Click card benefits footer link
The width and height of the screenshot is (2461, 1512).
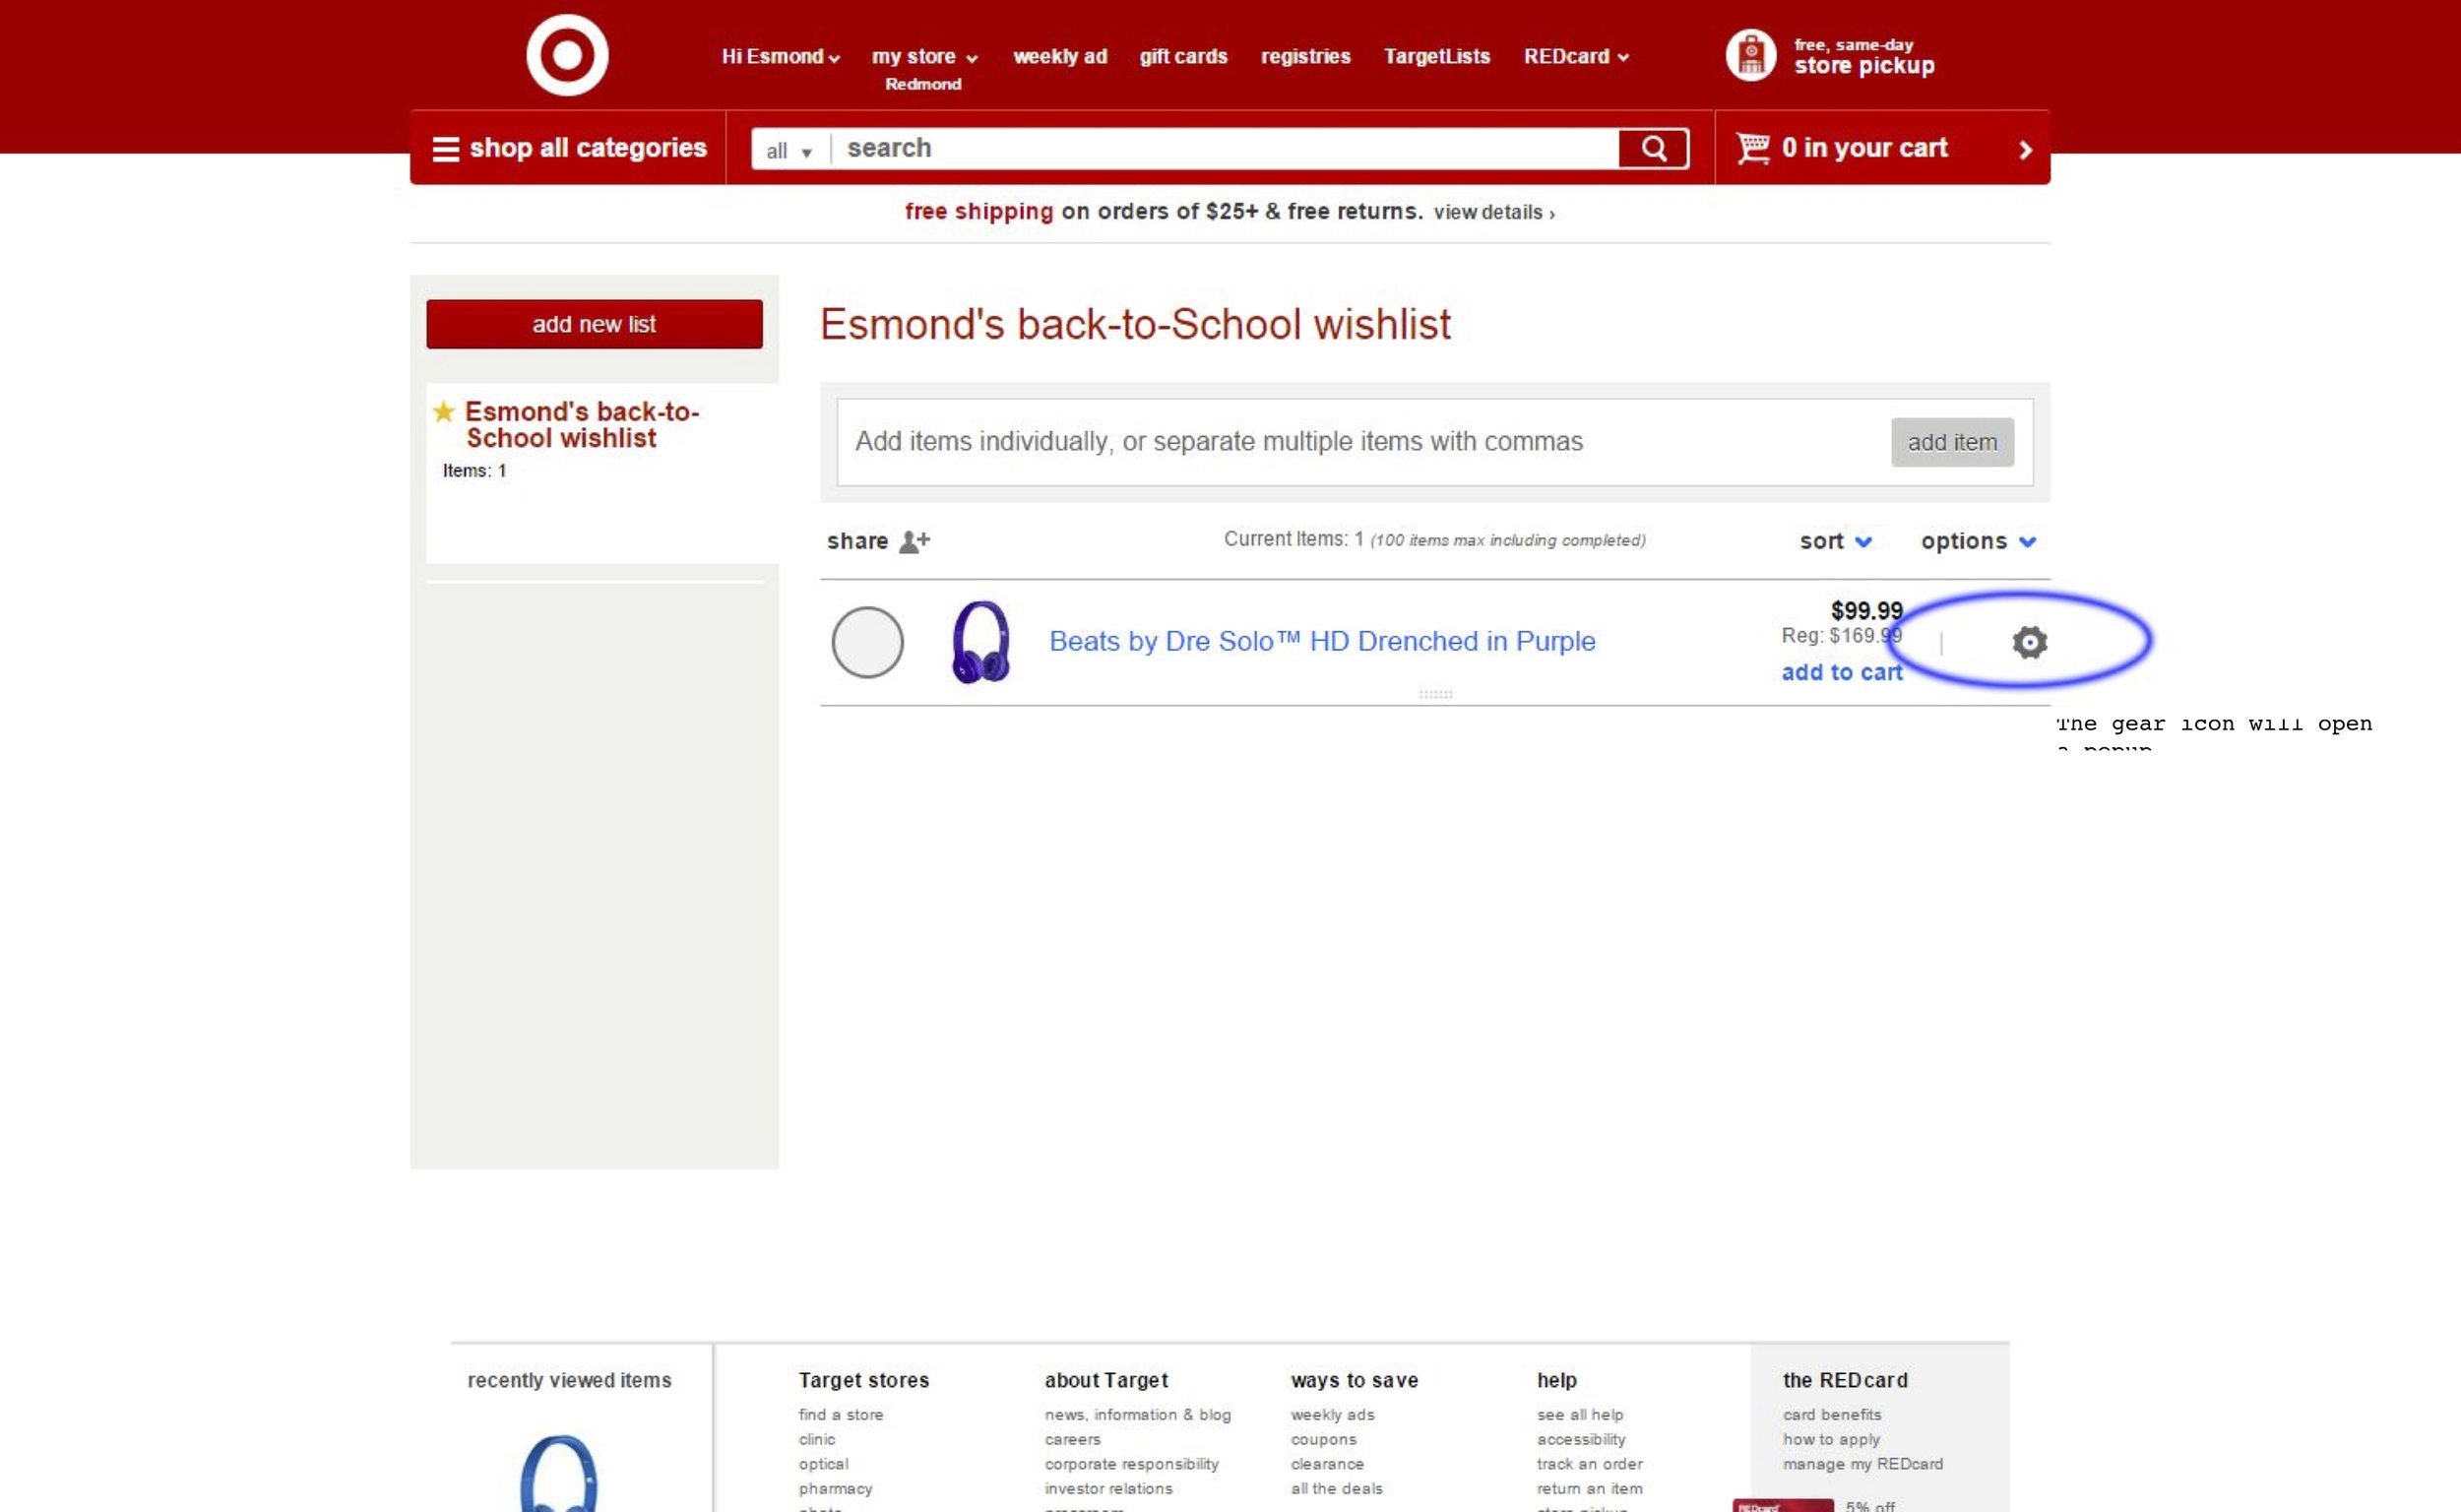tap(1831, 1414)
